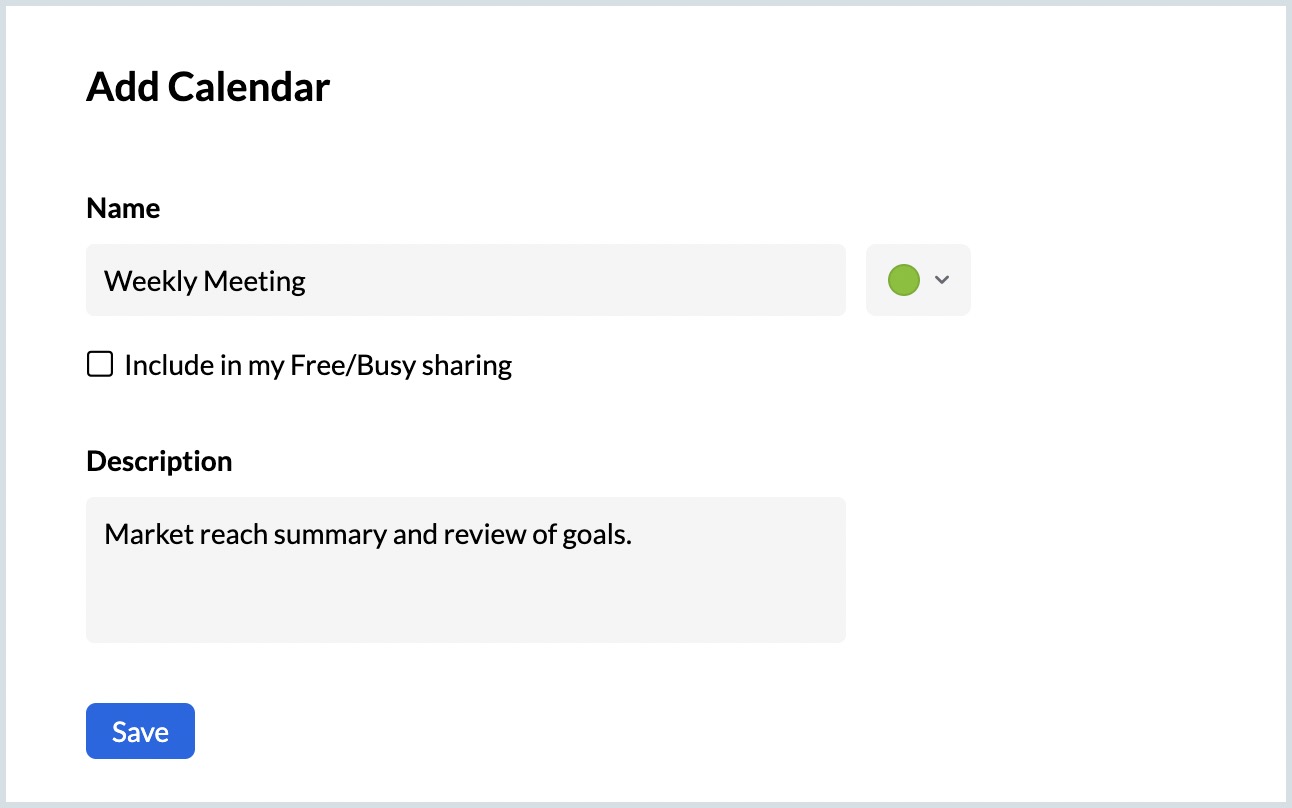Place cursor in Weekly Meeting text
This screenshot has height=808, width=1292.
tap(205, 281)
